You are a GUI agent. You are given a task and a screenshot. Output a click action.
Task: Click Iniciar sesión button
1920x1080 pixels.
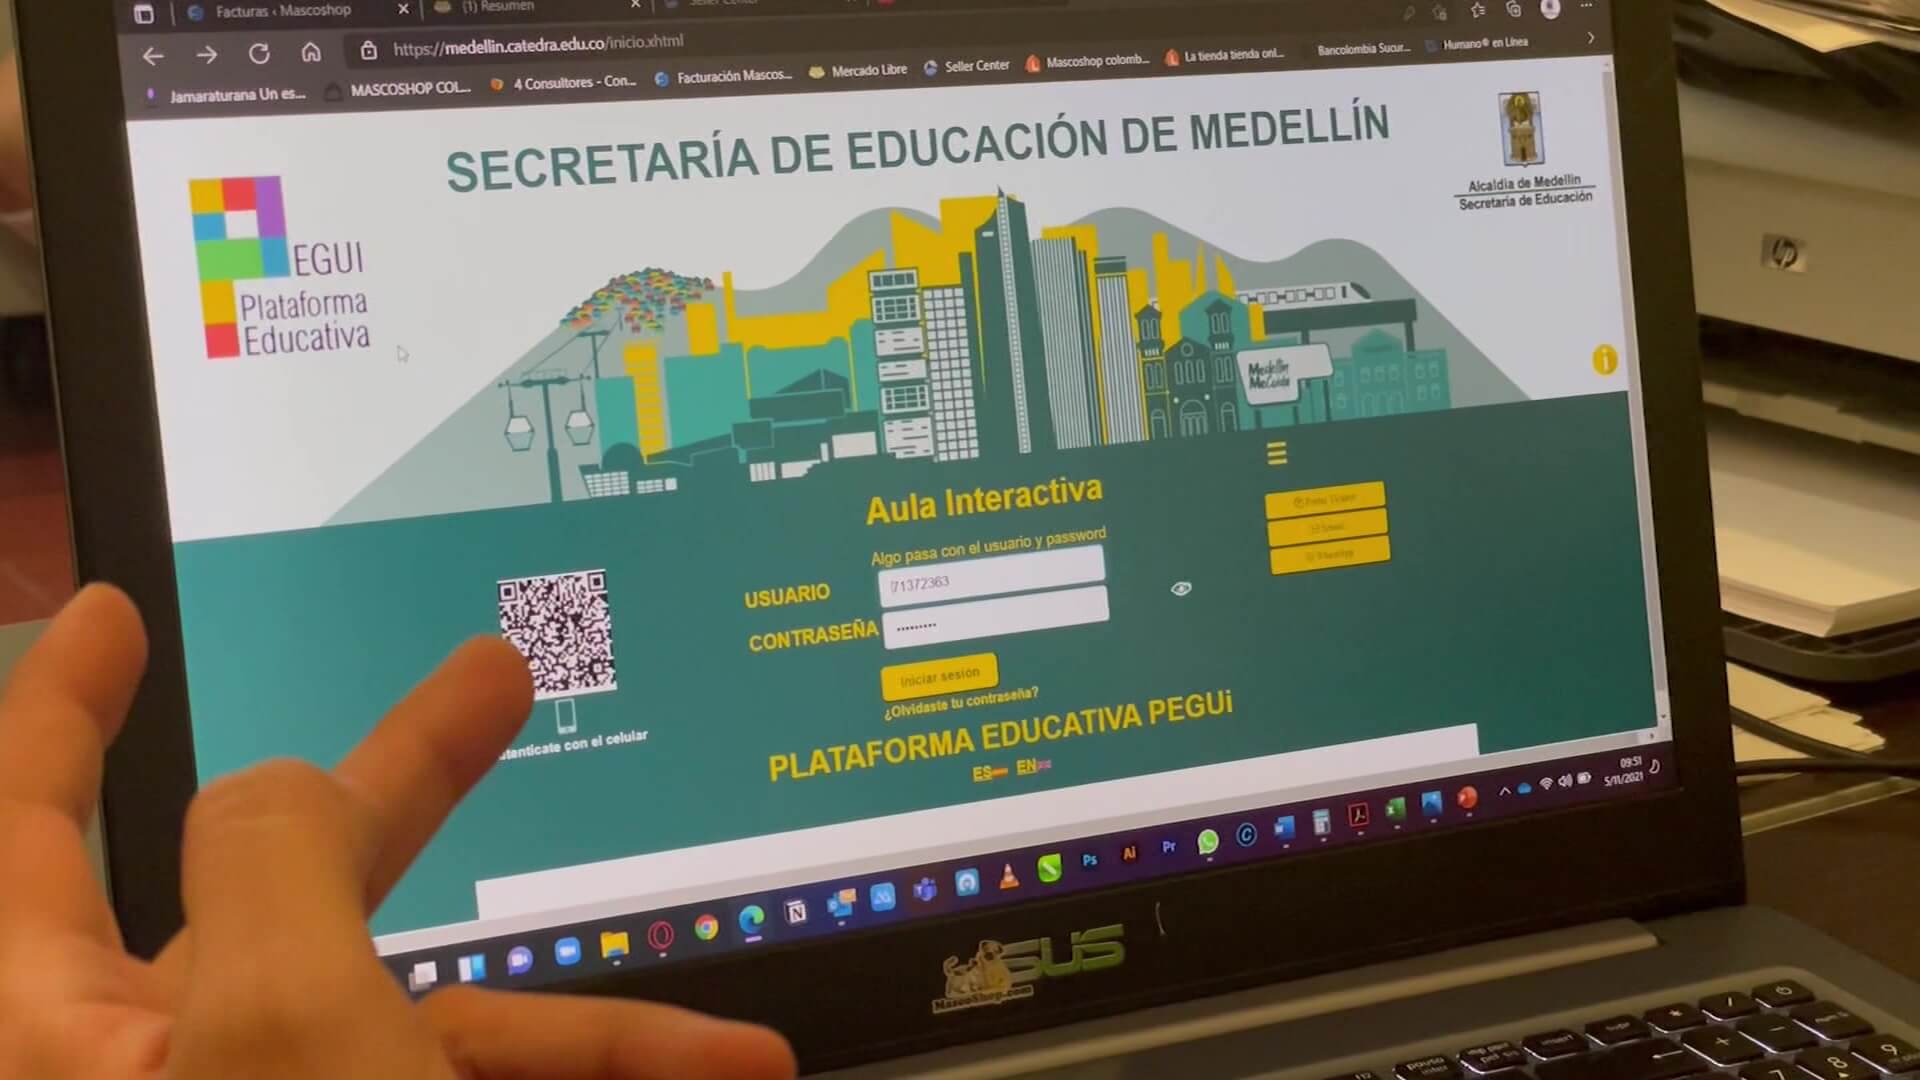coord(938,674)
